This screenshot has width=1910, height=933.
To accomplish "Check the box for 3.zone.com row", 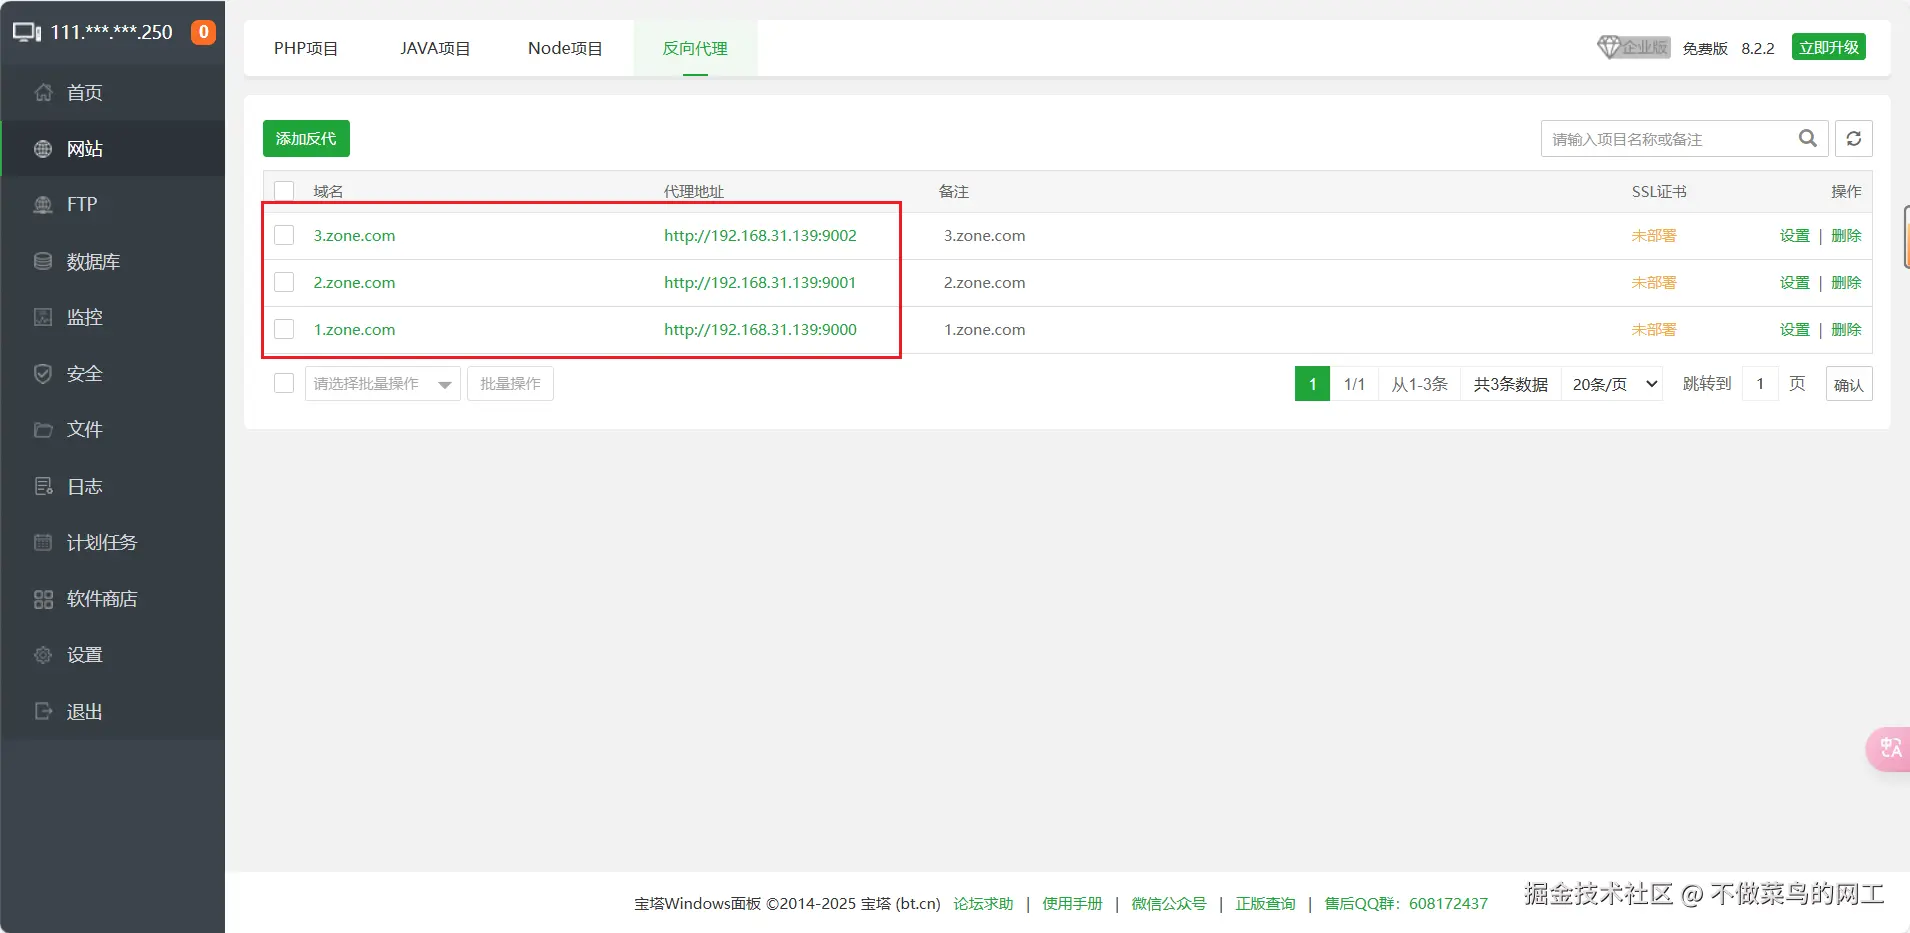I will (284, 235).
